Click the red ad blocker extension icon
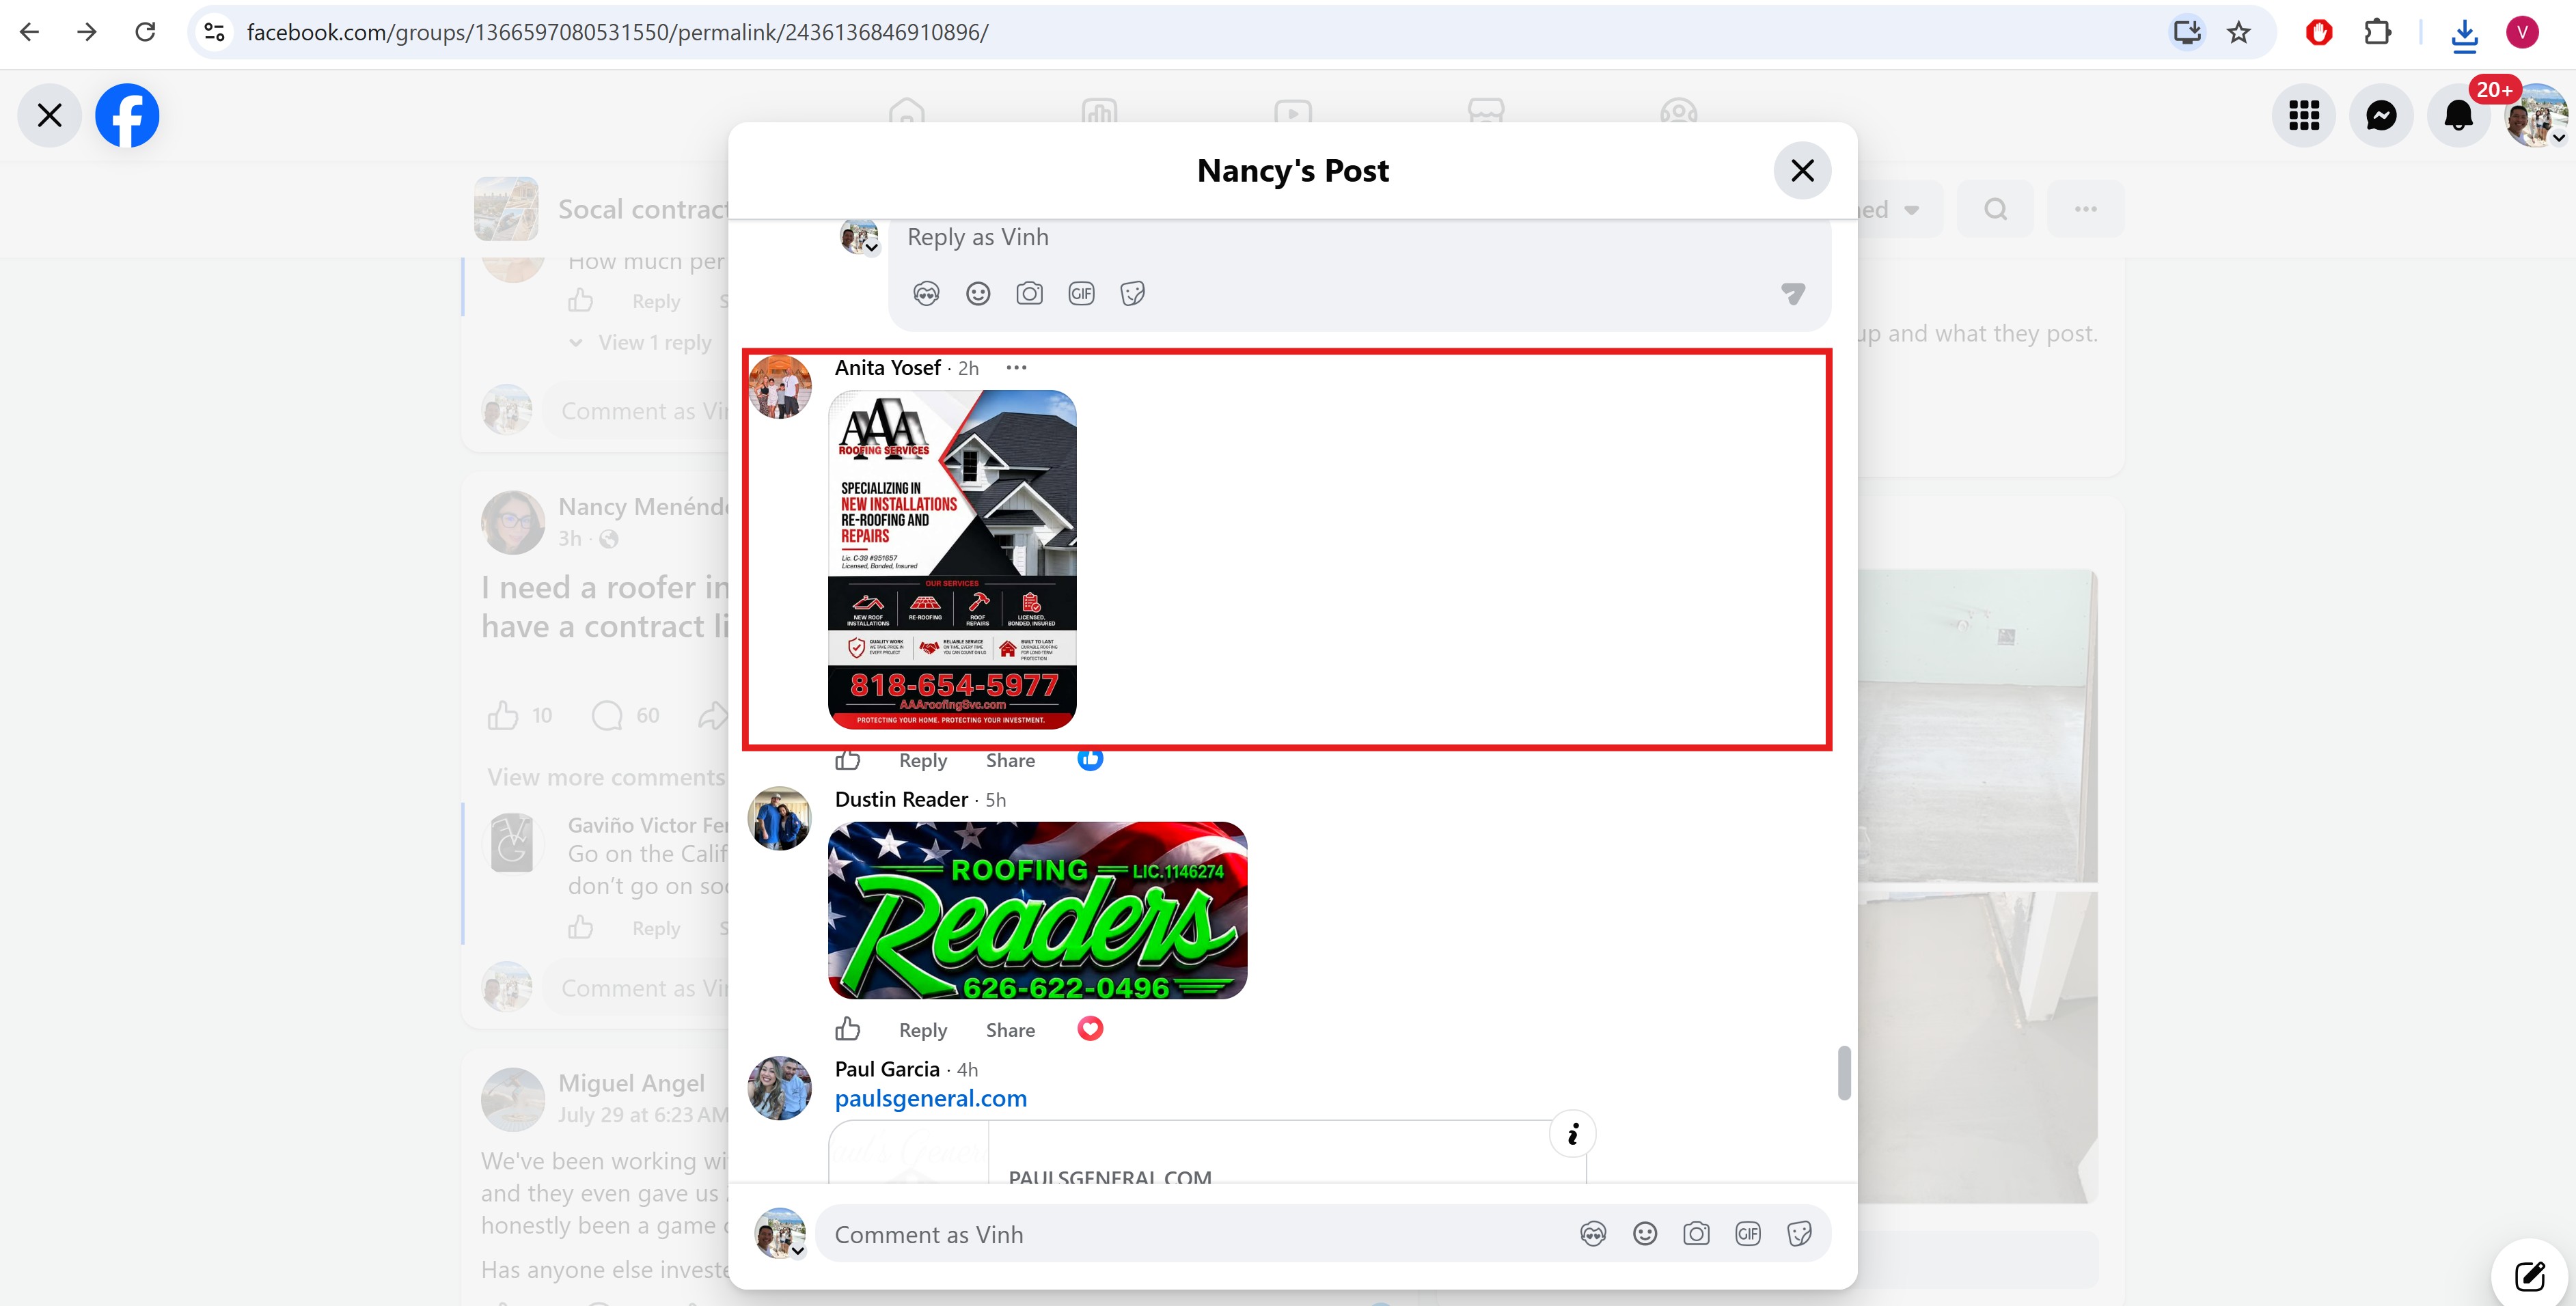Viewport: 2576px width, 1306px height. (2319, 33)
